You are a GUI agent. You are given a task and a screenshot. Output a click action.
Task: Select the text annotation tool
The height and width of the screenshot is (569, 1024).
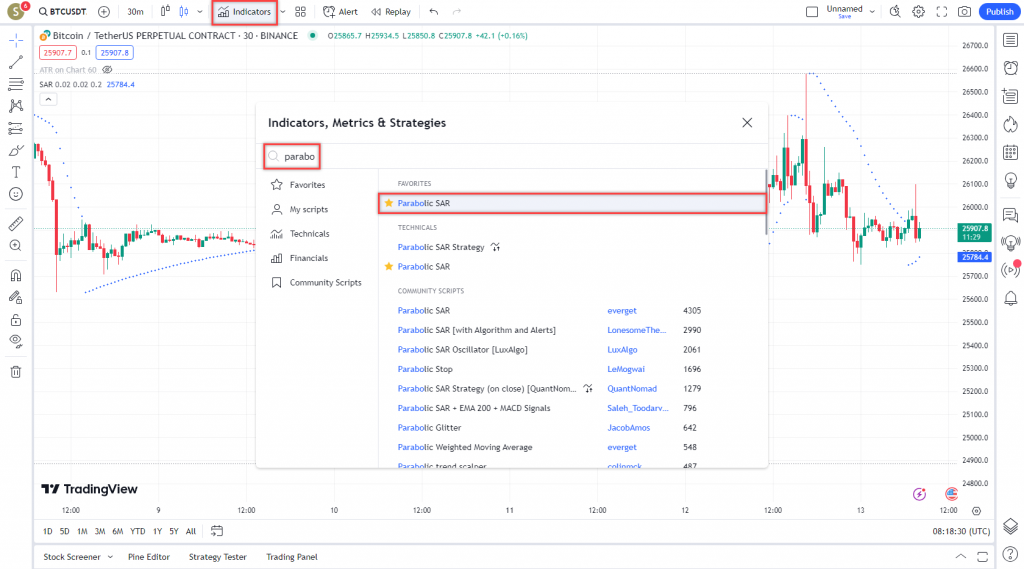pos(16,172)
